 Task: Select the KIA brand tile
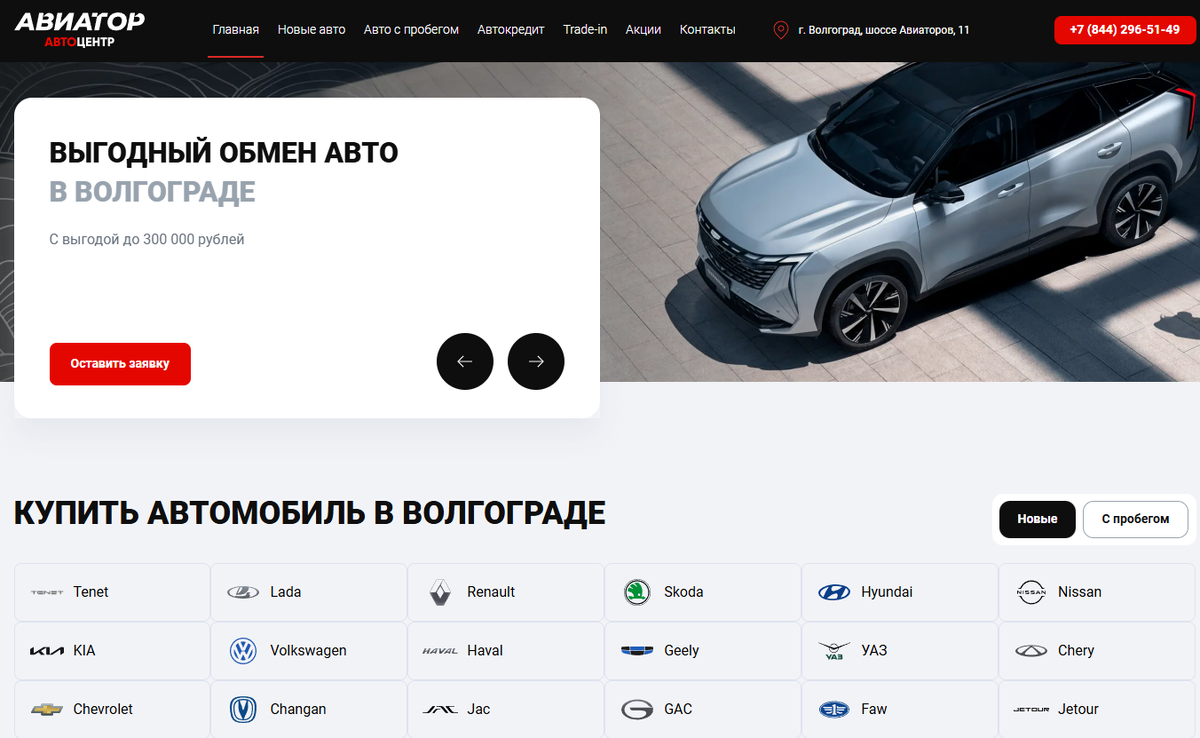tap(111, 650)
